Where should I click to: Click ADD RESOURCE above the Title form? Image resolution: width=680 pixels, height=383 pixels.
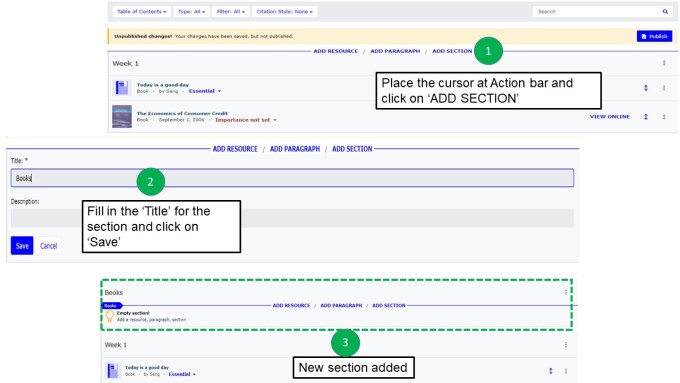click(x=235, y=149)
